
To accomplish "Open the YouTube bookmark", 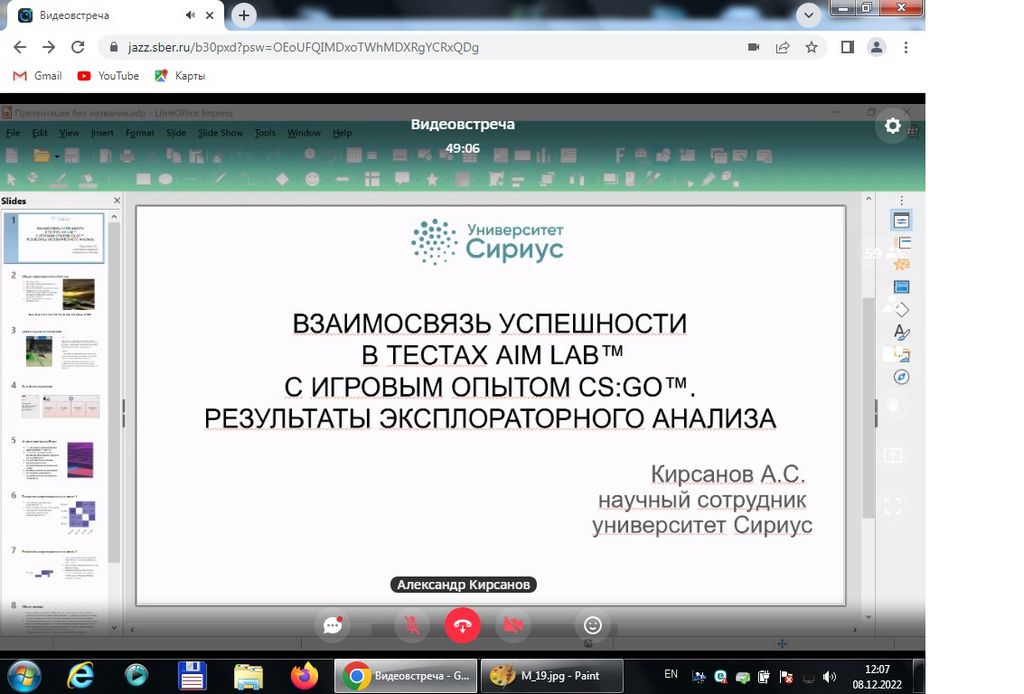I will pos(108,76).
